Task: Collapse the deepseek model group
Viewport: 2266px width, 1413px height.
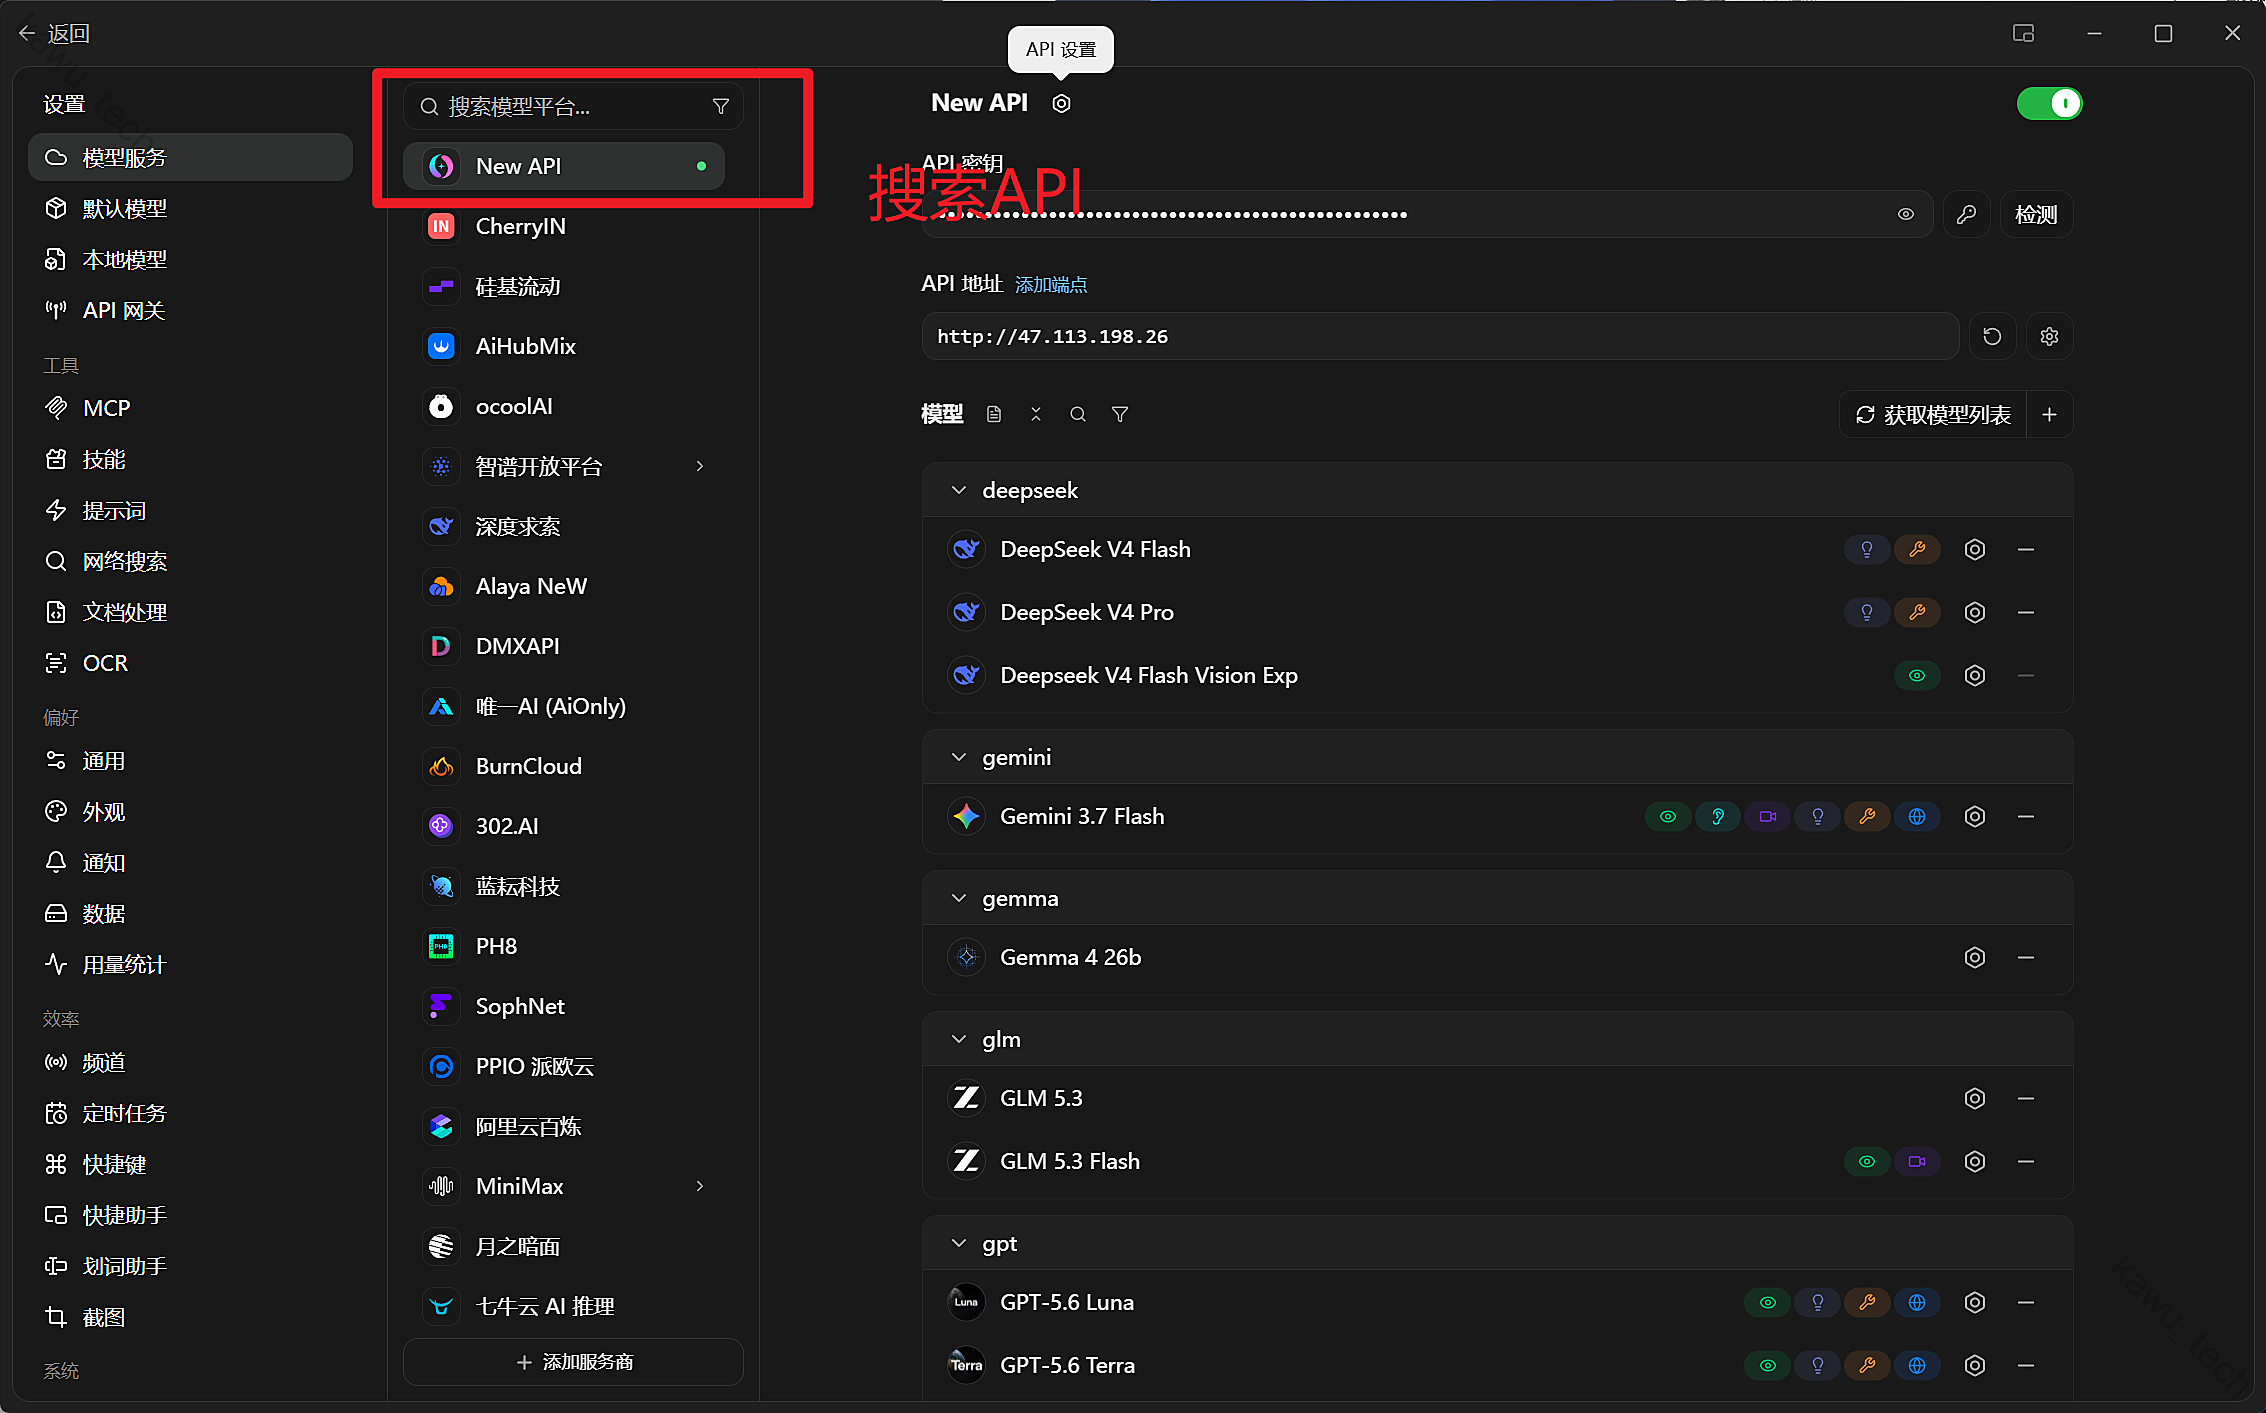Action: [959, 490]
